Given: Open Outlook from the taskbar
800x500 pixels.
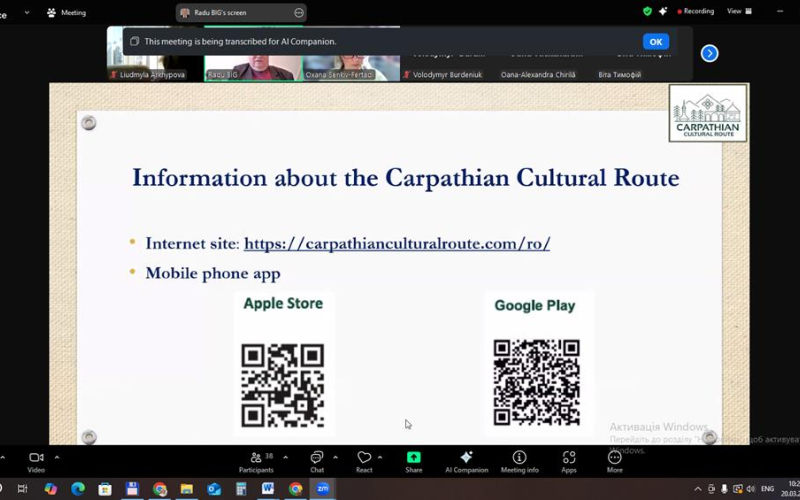Looking at the screenshot, I should [214, 489].
